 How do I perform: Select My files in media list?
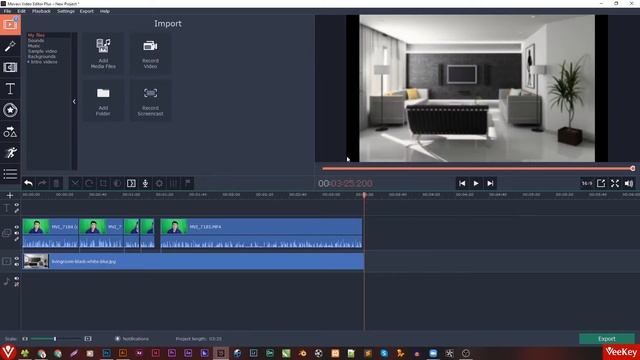tap(36, 36)
